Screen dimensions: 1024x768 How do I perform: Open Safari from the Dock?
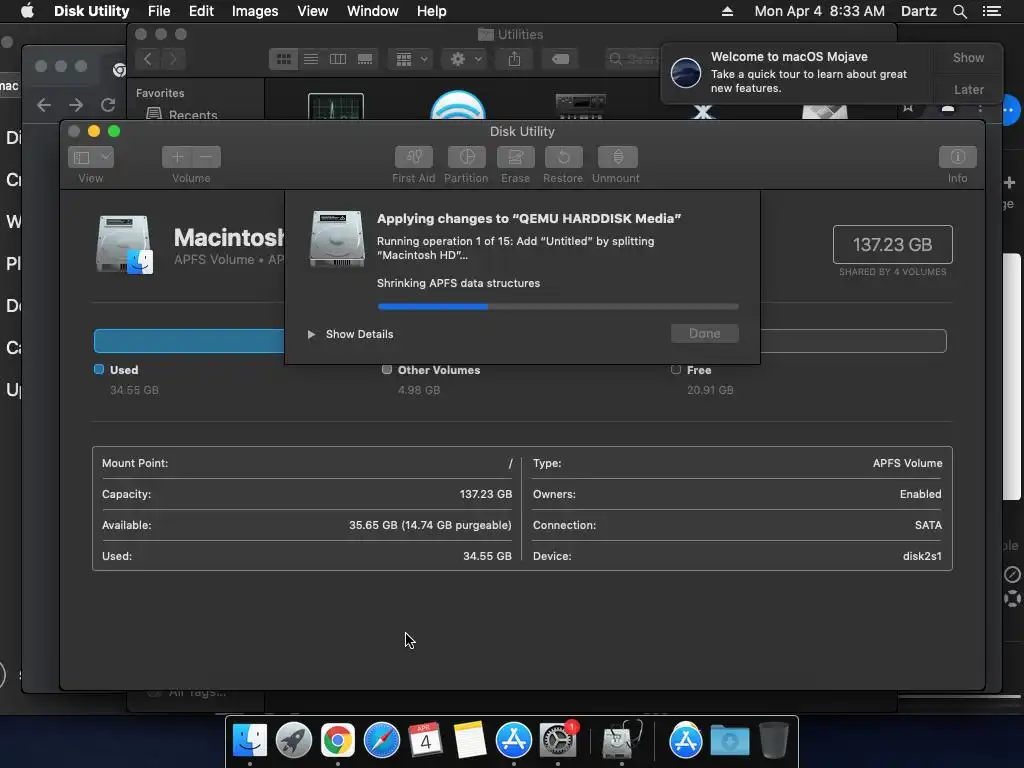pos(381,741)
